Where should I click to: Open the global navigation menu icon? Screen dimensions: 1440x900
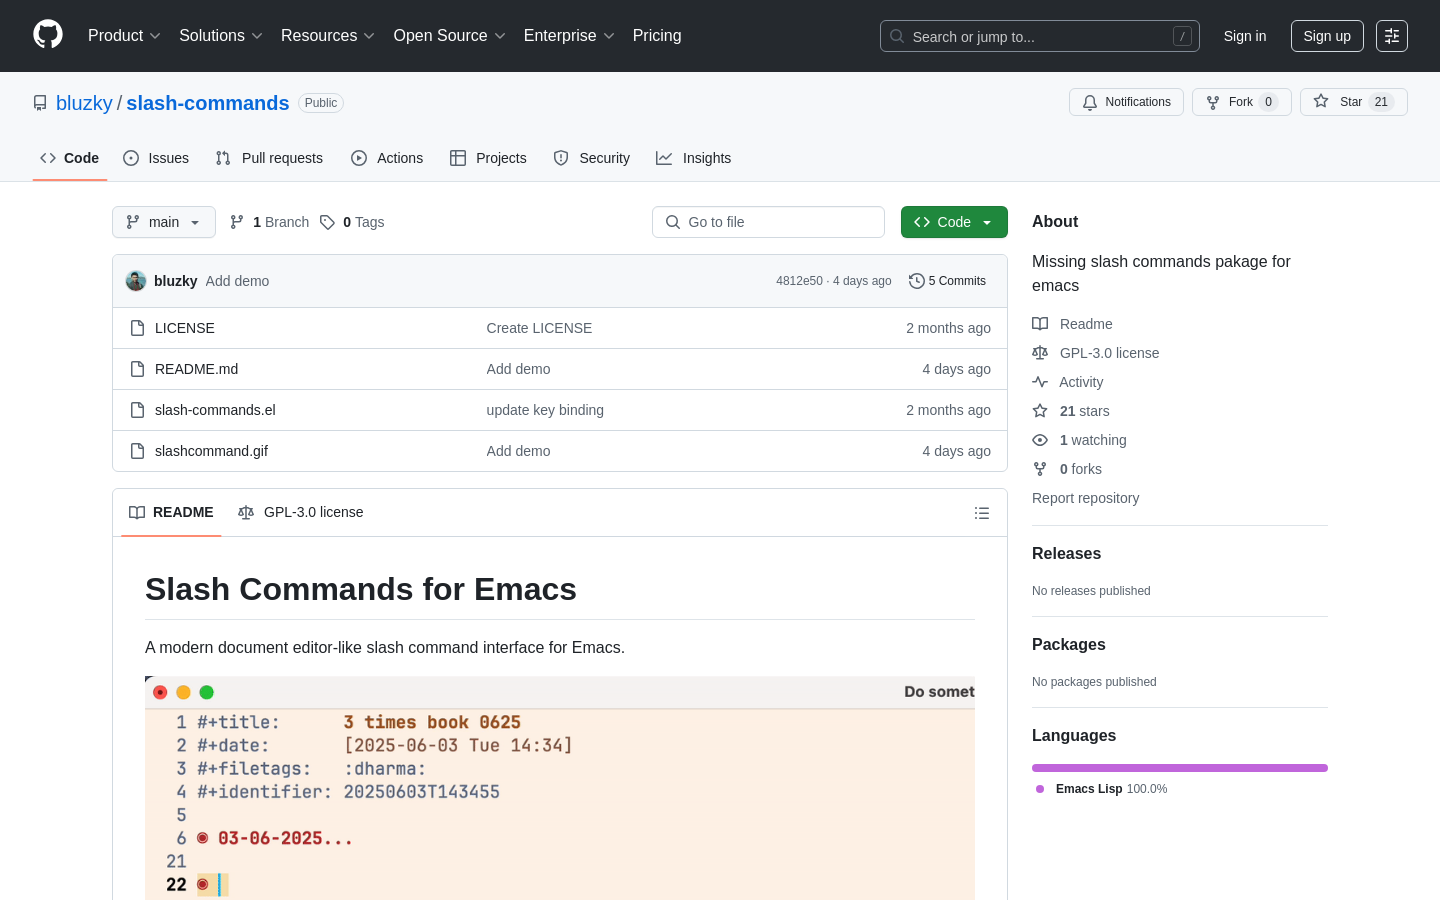pyautogui.click(x=1391, y=36)
